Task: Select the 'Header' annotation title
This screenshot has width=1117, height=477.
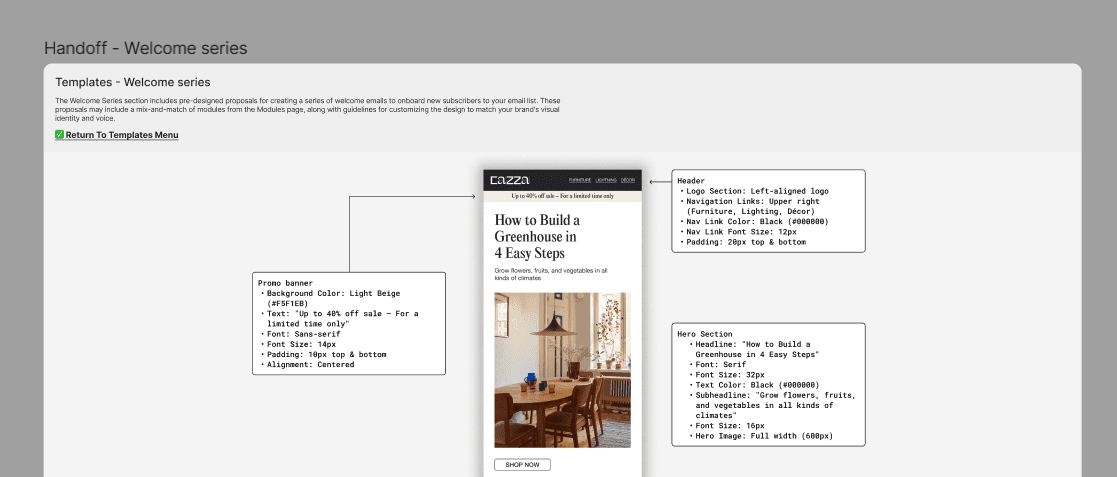Action: [x=691, y=181]
